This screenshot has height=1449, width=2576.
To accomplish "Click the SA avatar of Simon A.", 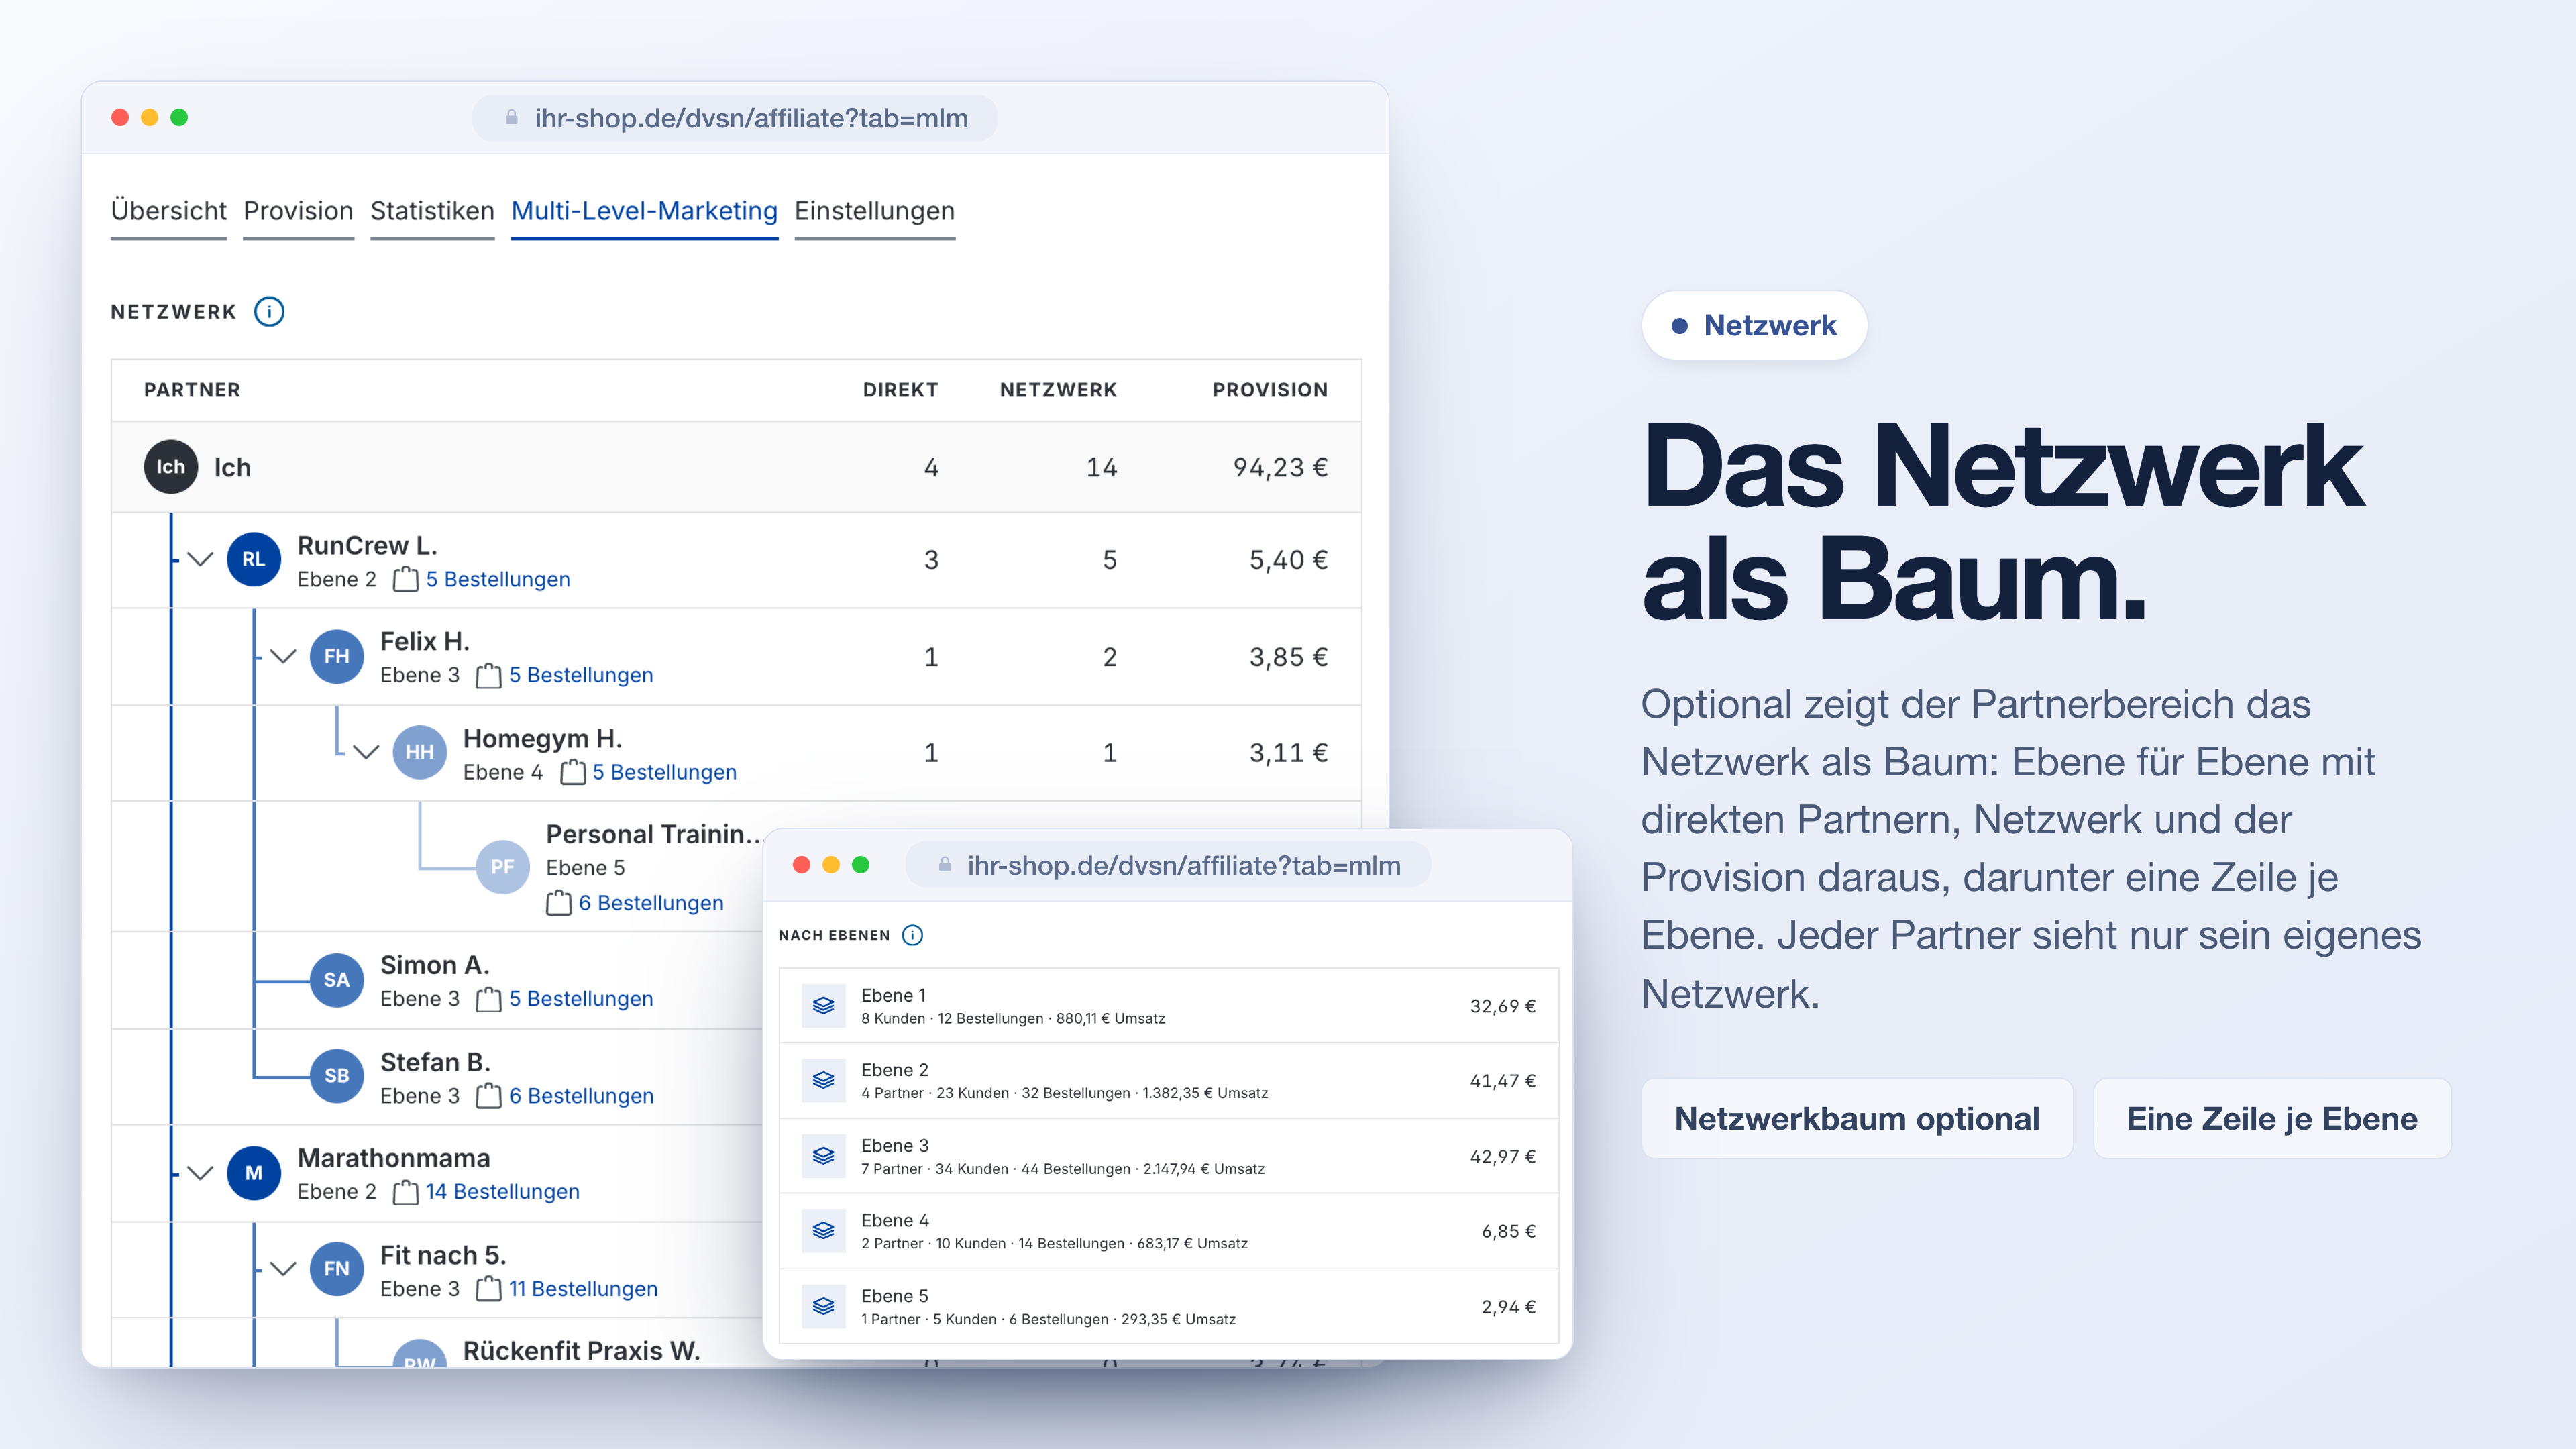I will pyautogui.click(x=337, y=980).
